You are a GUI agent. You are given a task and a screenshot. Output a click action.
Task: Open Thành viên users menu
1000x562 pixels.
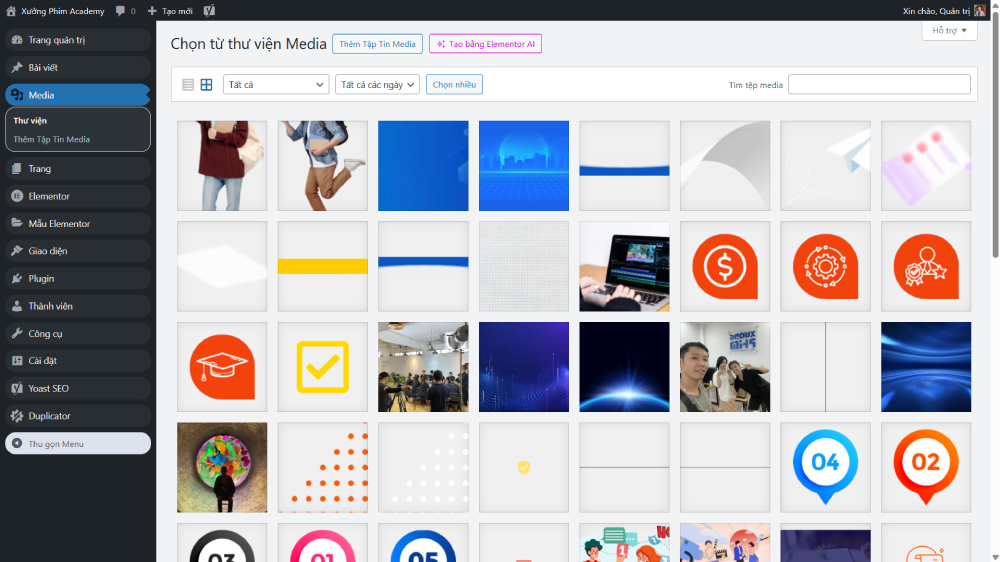pyautogui.click(x=78, y=306)
